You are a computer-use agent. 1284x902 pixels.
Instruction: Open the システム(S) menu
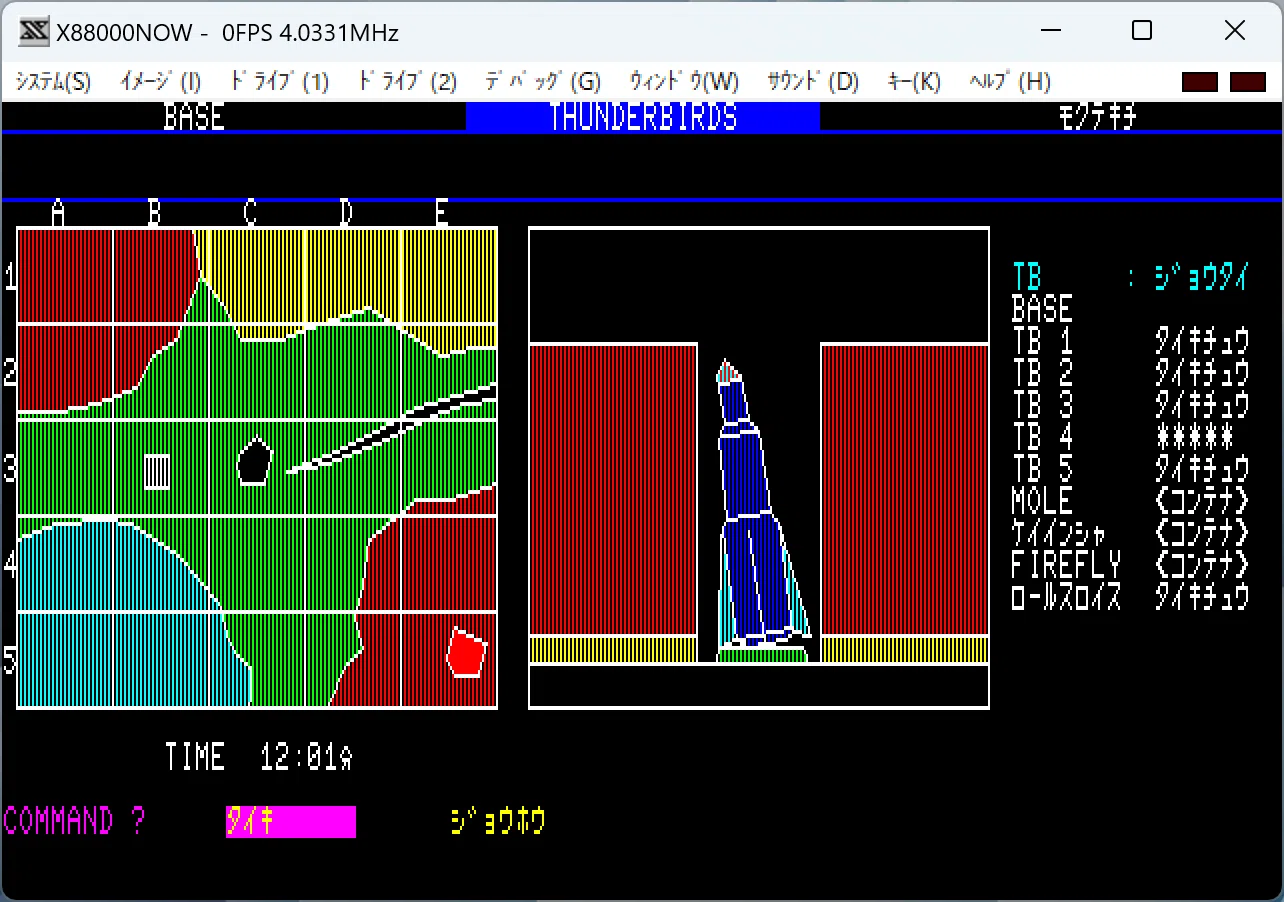[x=53, y=82]
